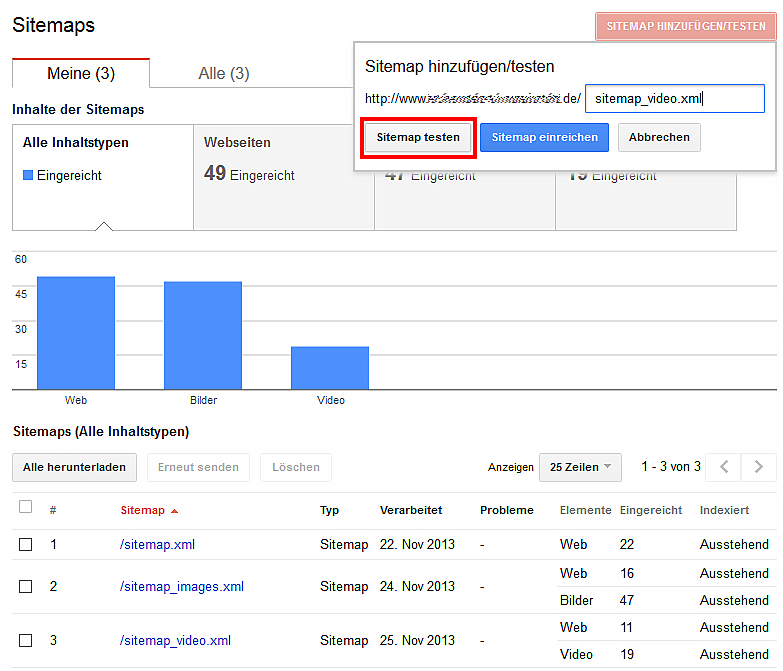Tick the checkbox for /sitemap_video.xml row

pos(26,641)
